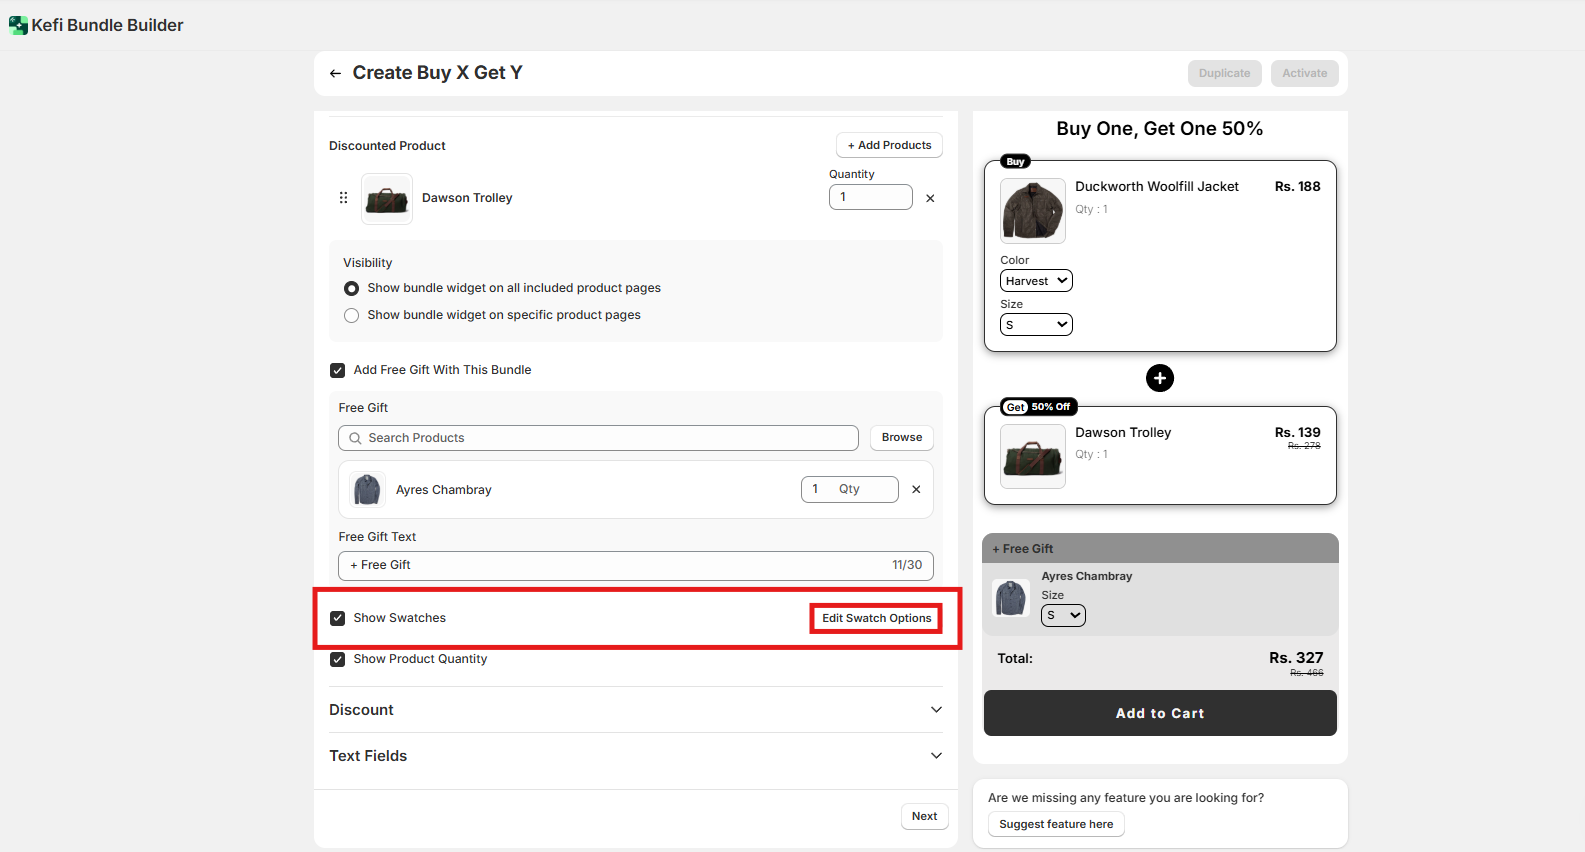Image resolution: width=1585 pixels, height=852 pixels.
Task: Open the Harvest color dropdown
Action: (1036, 281)
